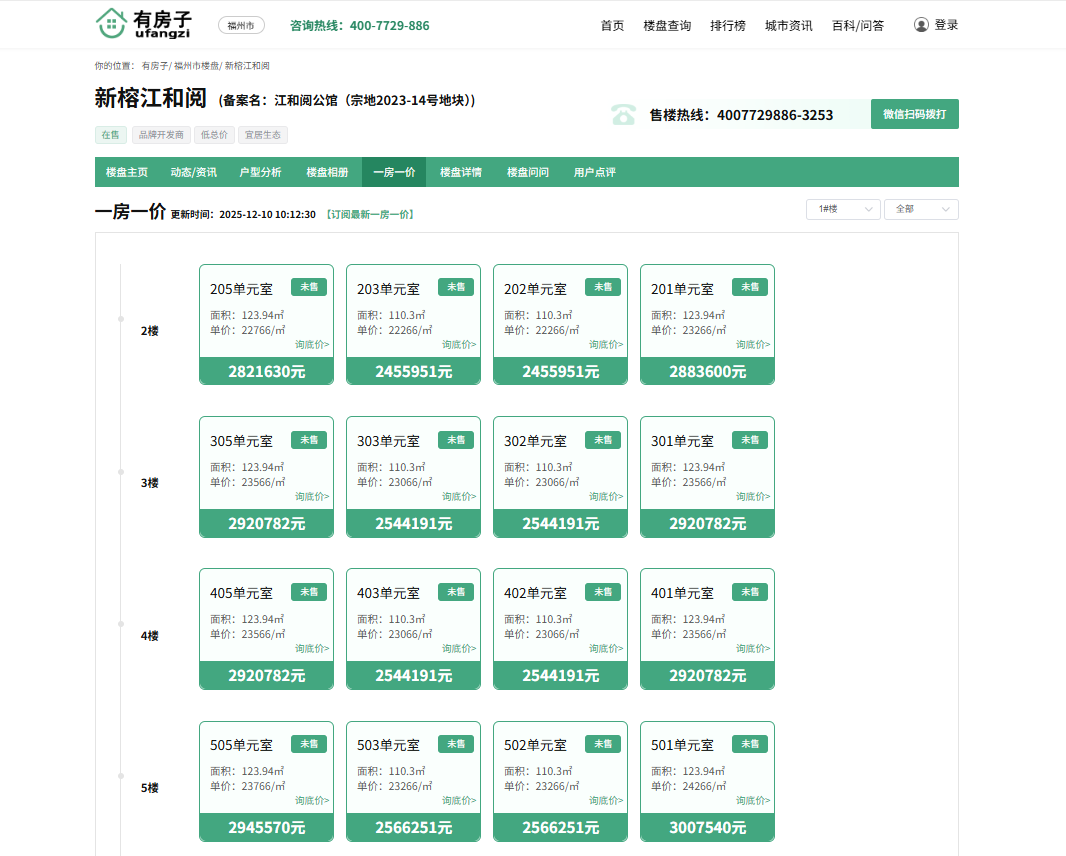
Task: Select the 品牌开发商 tag
Action: tap(161, 135)
